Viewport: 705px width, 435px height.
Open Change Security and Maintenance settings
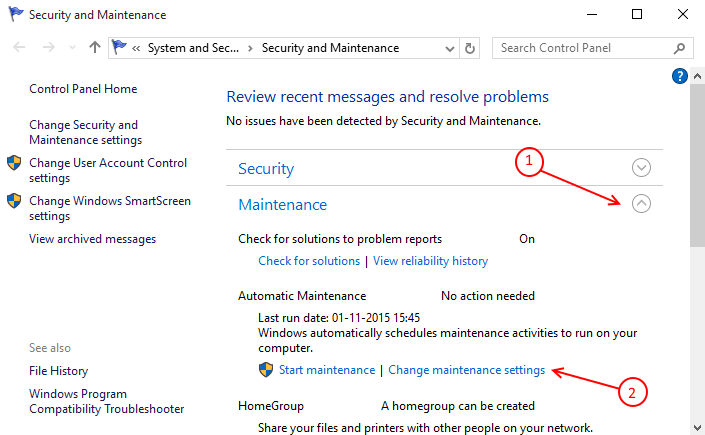tap(85, 132)
